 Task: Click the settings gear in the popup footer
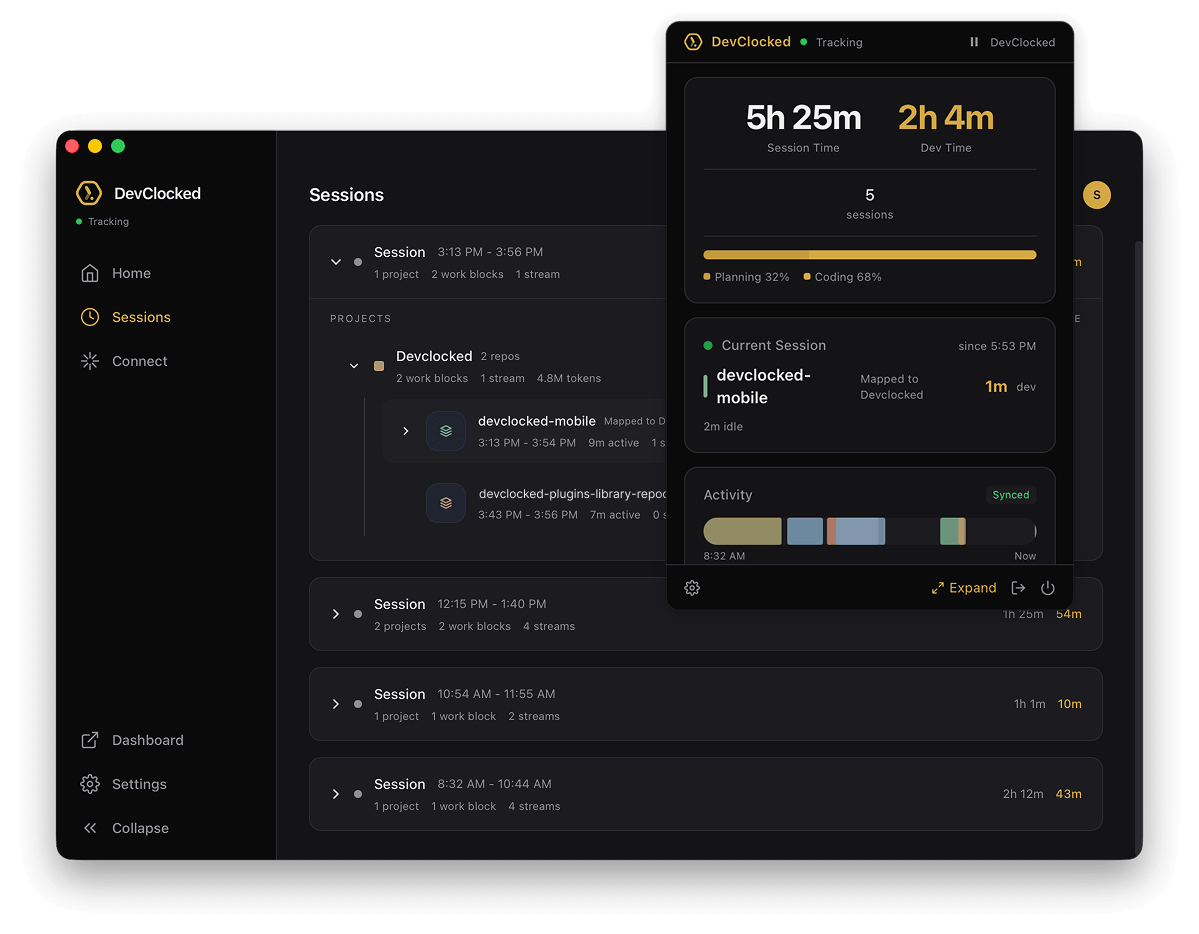click(692, 588)
